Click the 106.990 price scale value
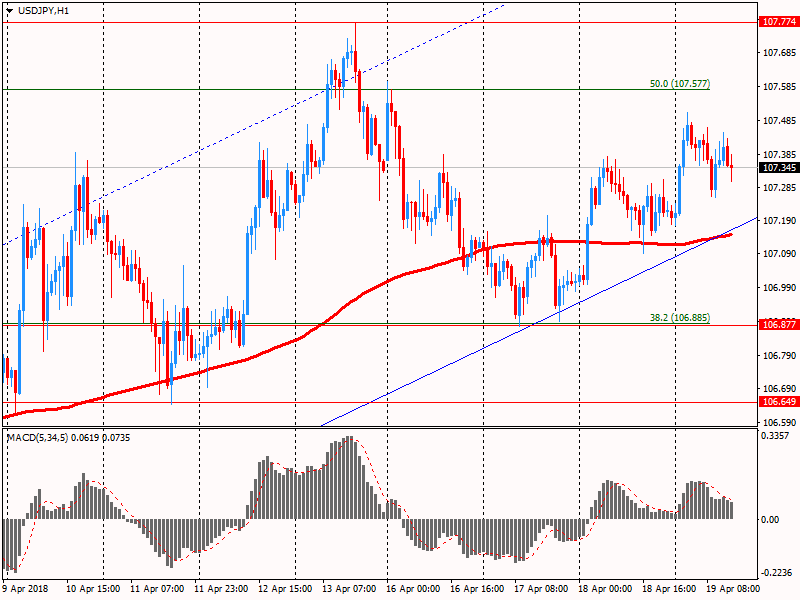 tap(779, 288)
